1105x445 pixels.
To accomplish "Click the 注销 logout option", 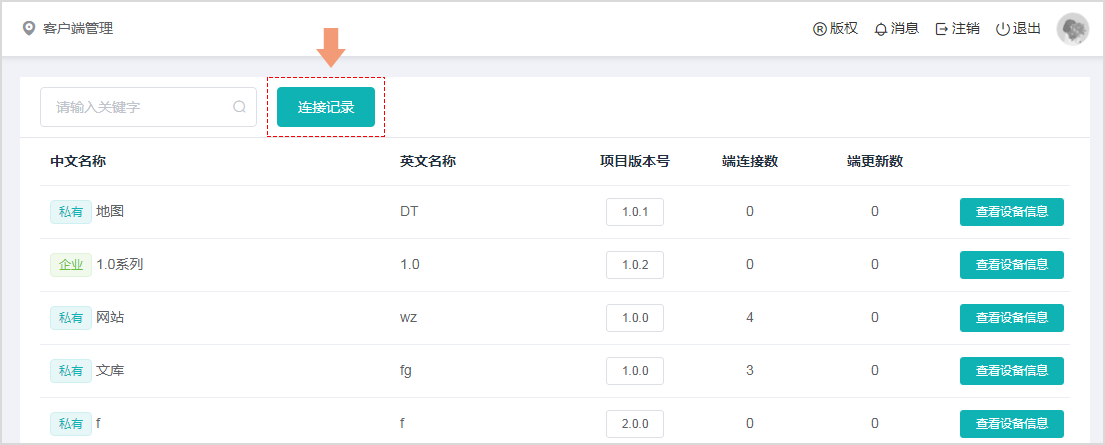I will [957, 28].
